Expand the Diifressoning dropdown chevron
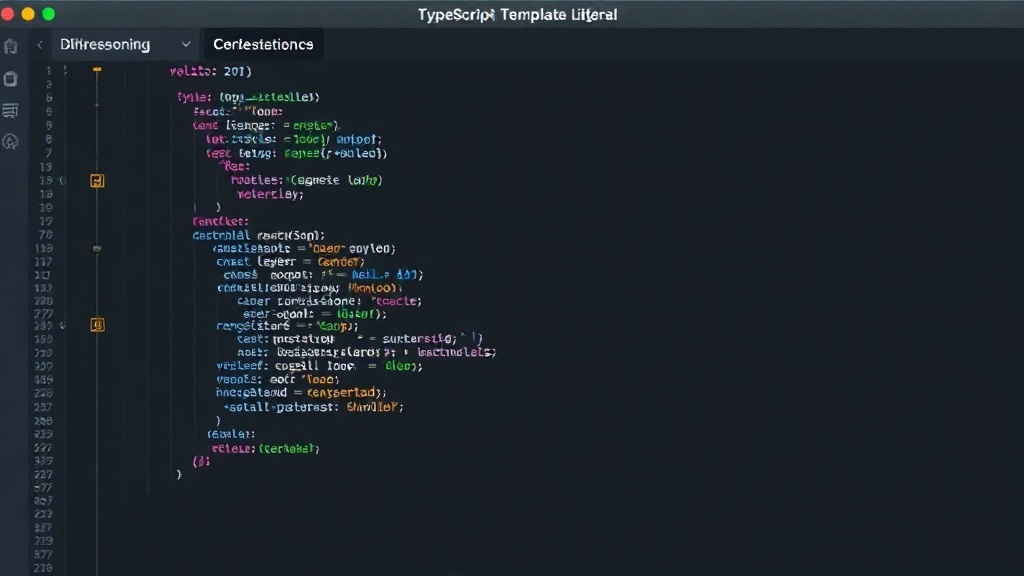The width and height of the screenshot is (1024, 576). click(186, 44)
